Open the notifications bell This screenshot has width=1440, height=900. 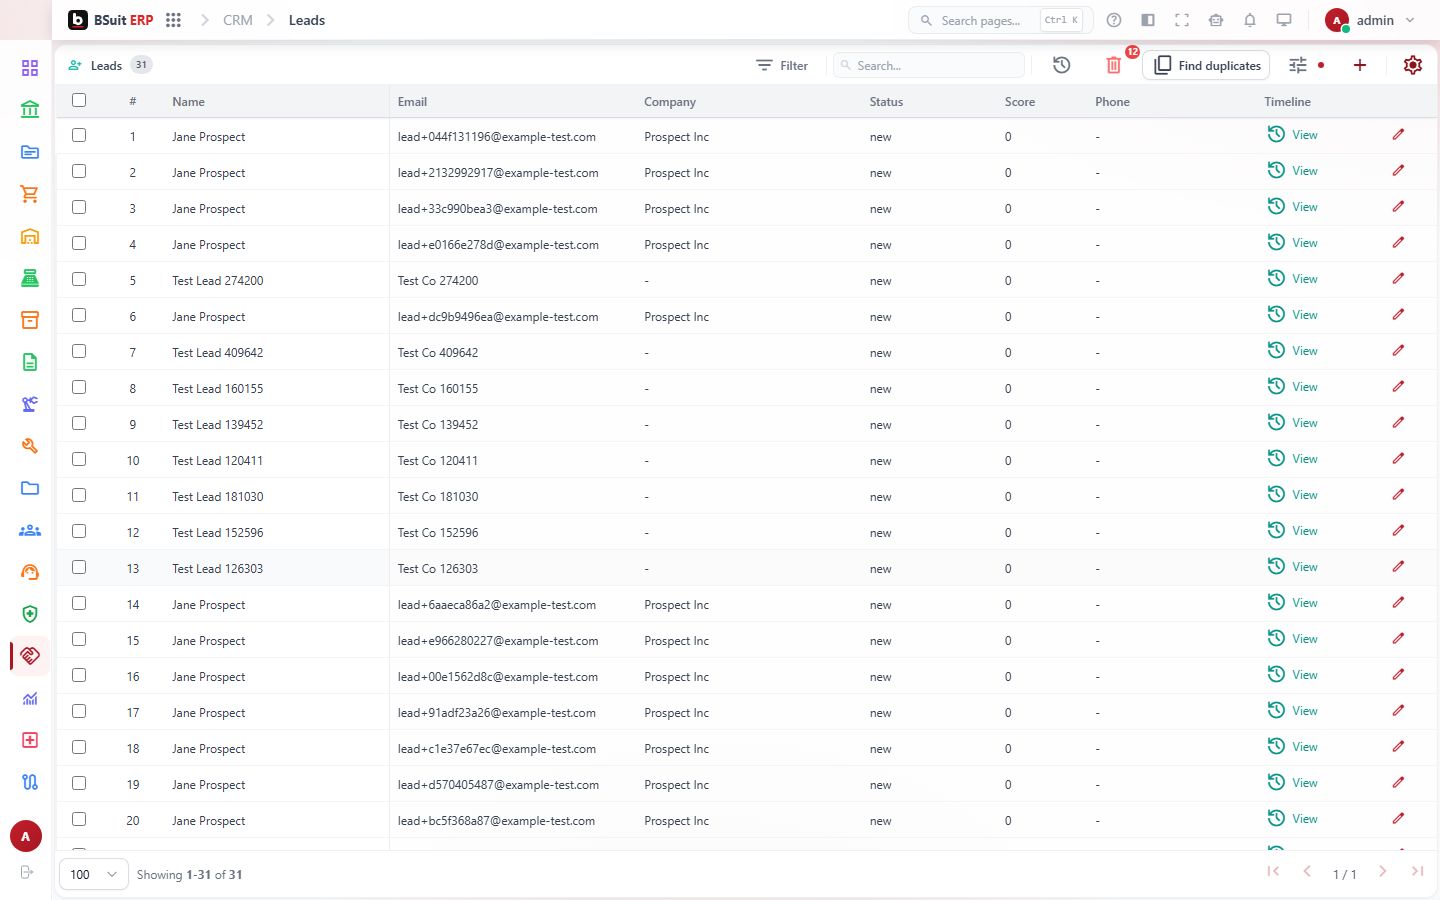pyautogui.click(x=1250, y=20)
